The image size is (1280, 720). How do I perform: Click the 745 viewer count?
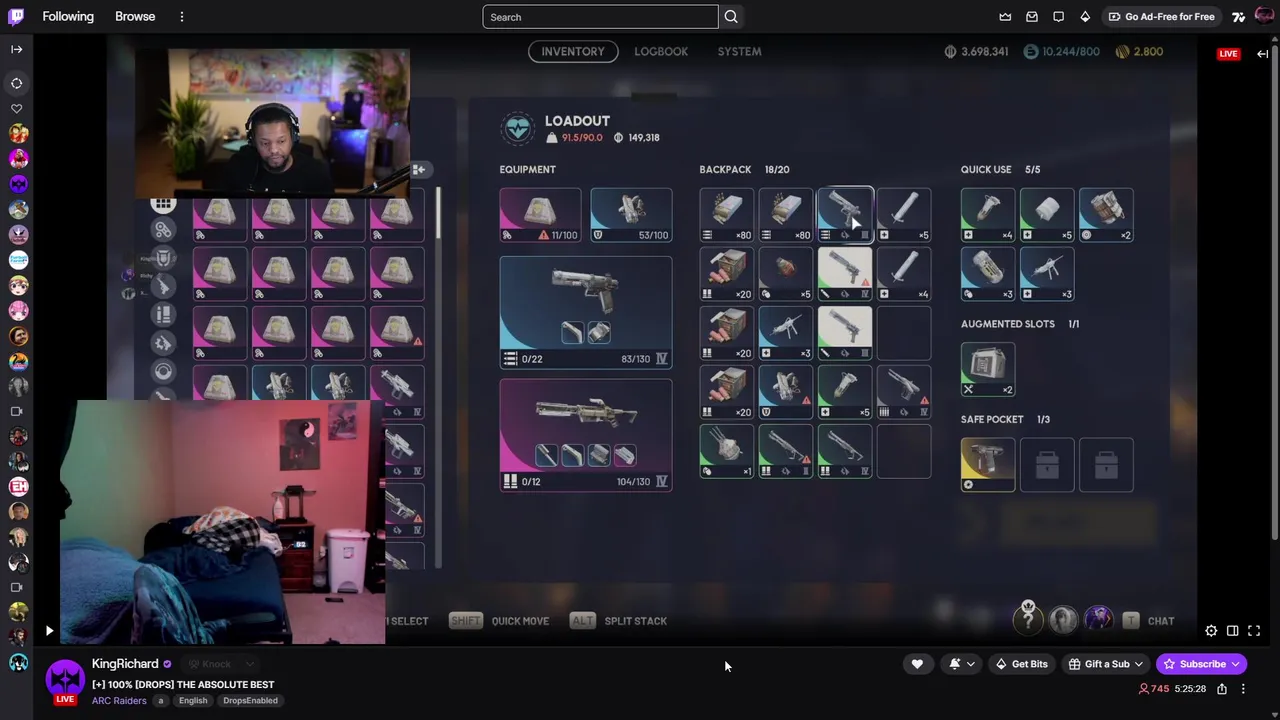tap(1154, 689)
